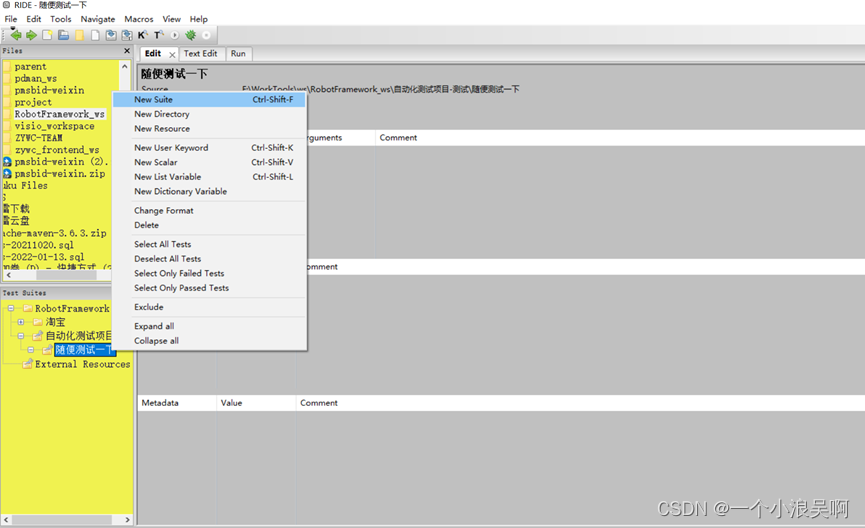This screenshot has width=865, height=528.
Task: Choose New Resource from the context menu
Action: (210, 129)
